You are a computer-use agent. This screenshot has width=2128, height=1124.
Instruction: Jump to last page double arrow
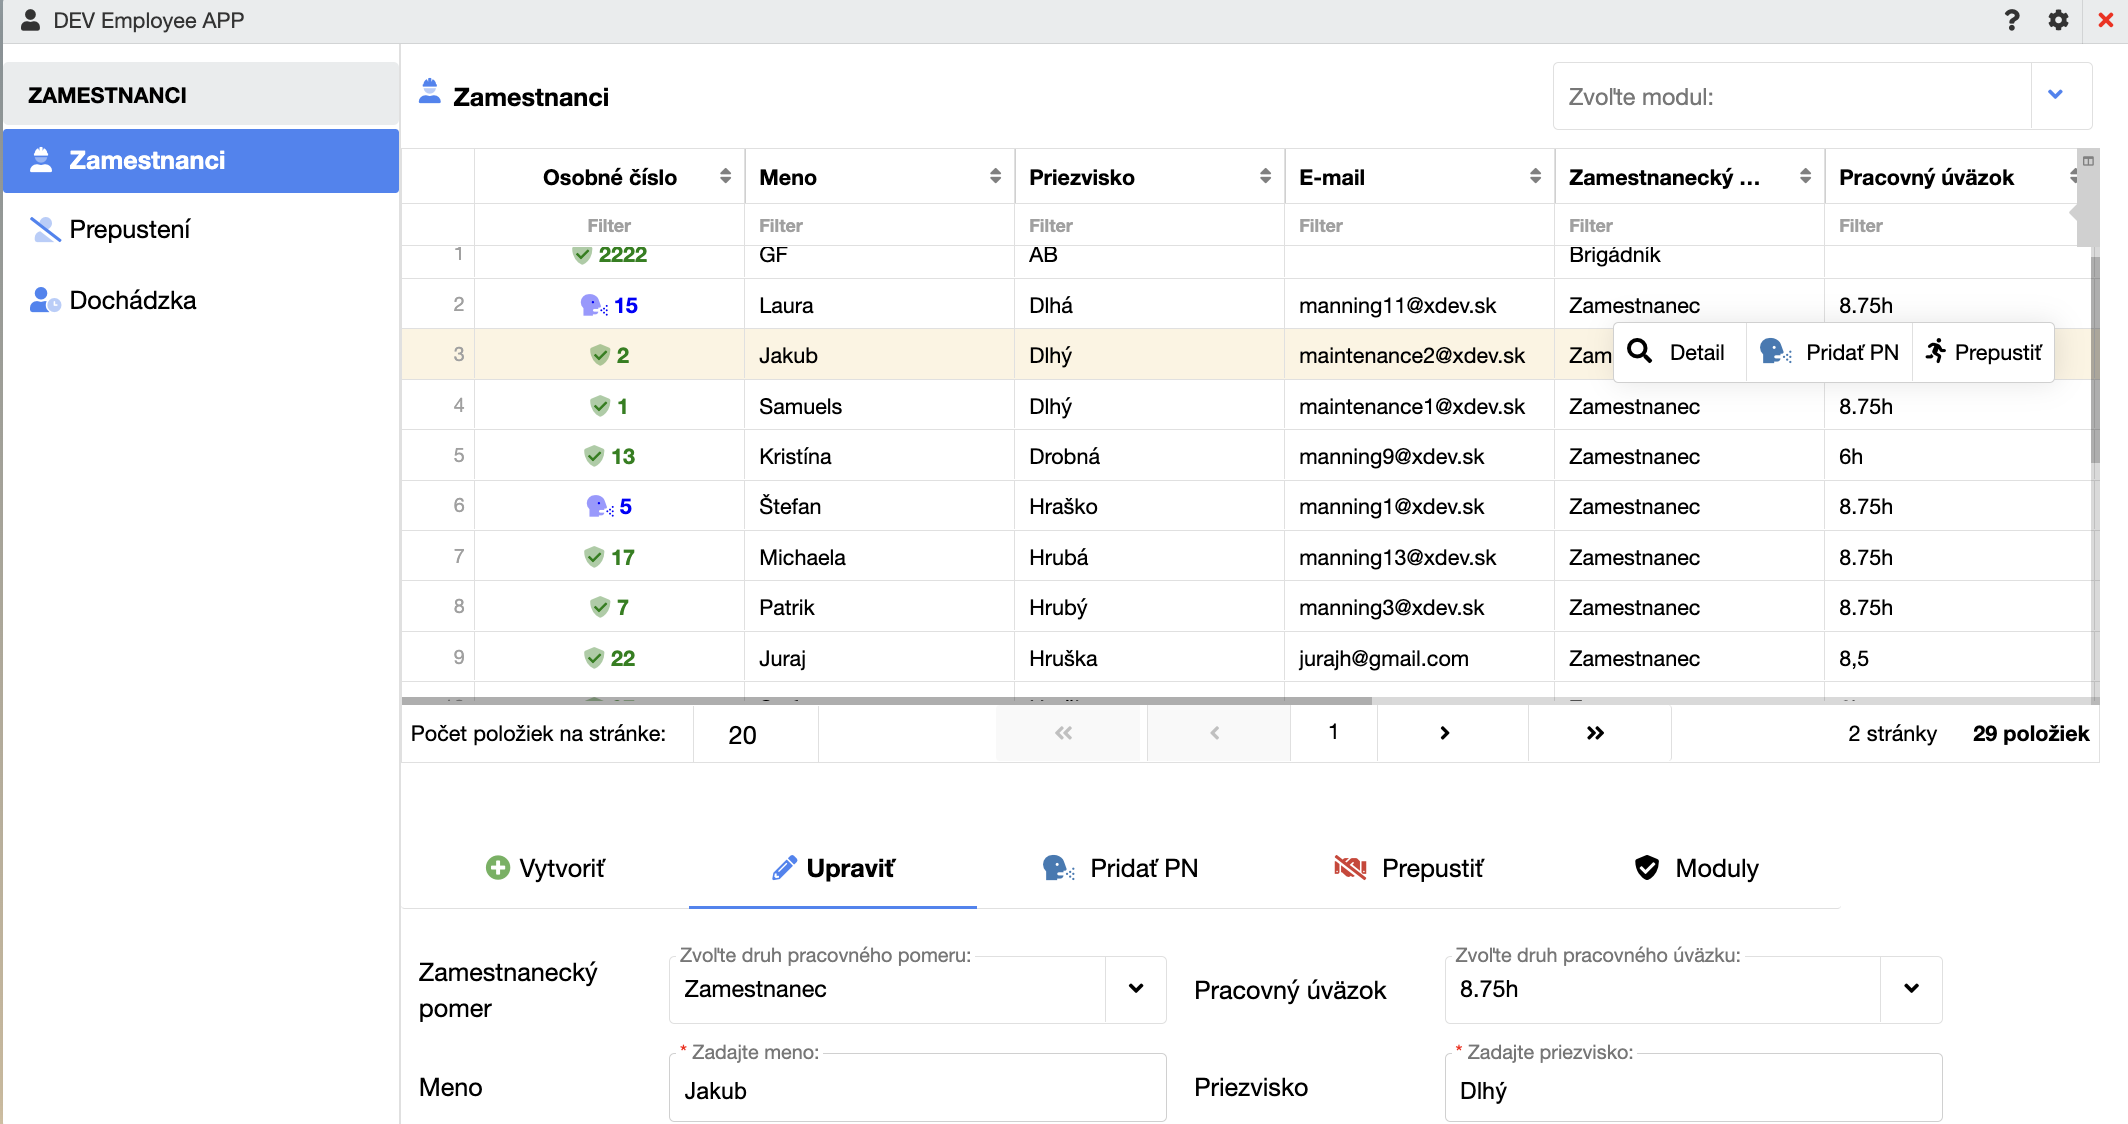click(x=1595, y=733)
